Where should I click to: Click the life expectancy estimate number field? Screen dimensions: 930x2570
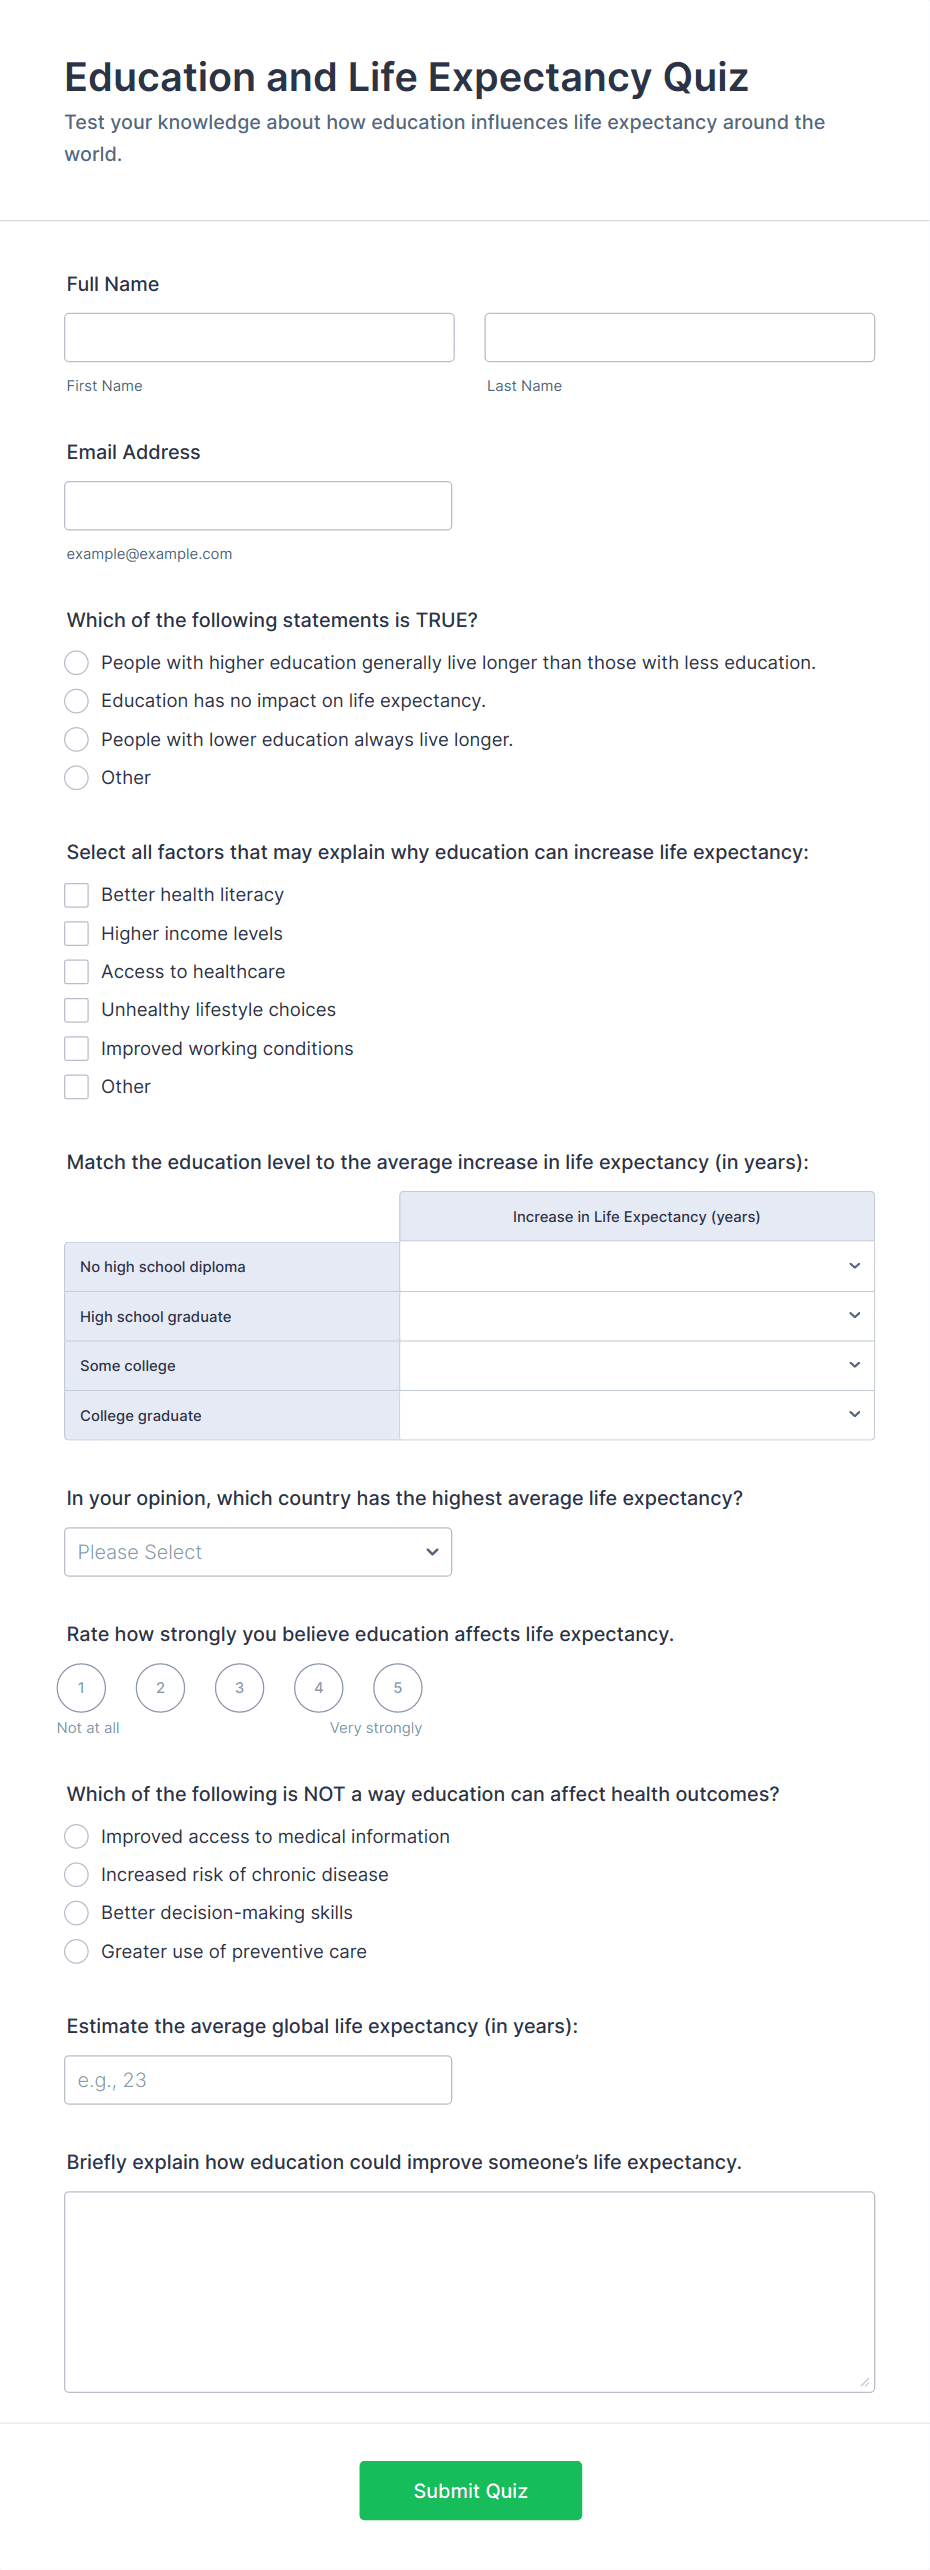pyautogui.click(x=258, y=2080)
